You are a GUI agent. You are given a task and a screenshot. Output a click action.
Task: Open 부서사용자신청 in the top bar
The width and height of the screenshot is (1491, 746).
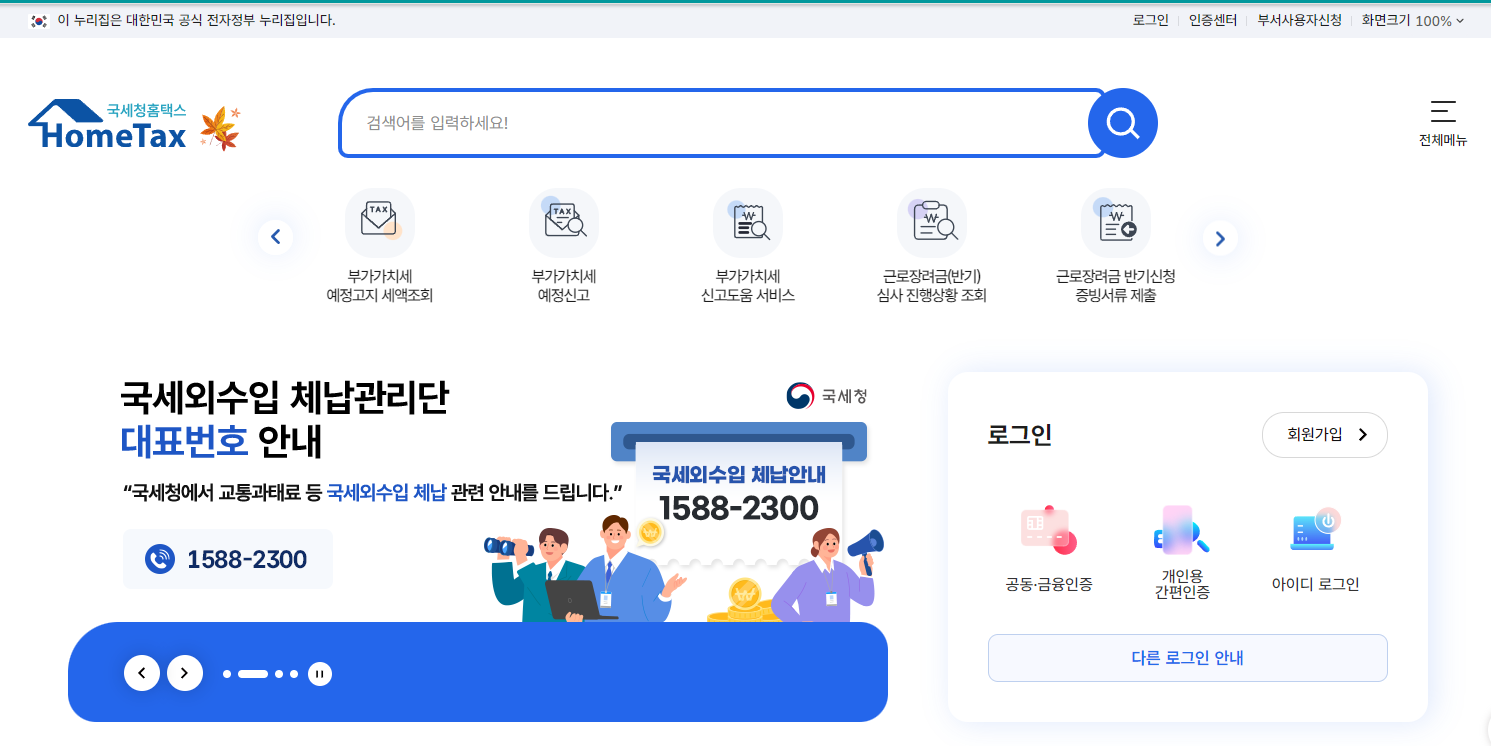tap(1299, 20)
